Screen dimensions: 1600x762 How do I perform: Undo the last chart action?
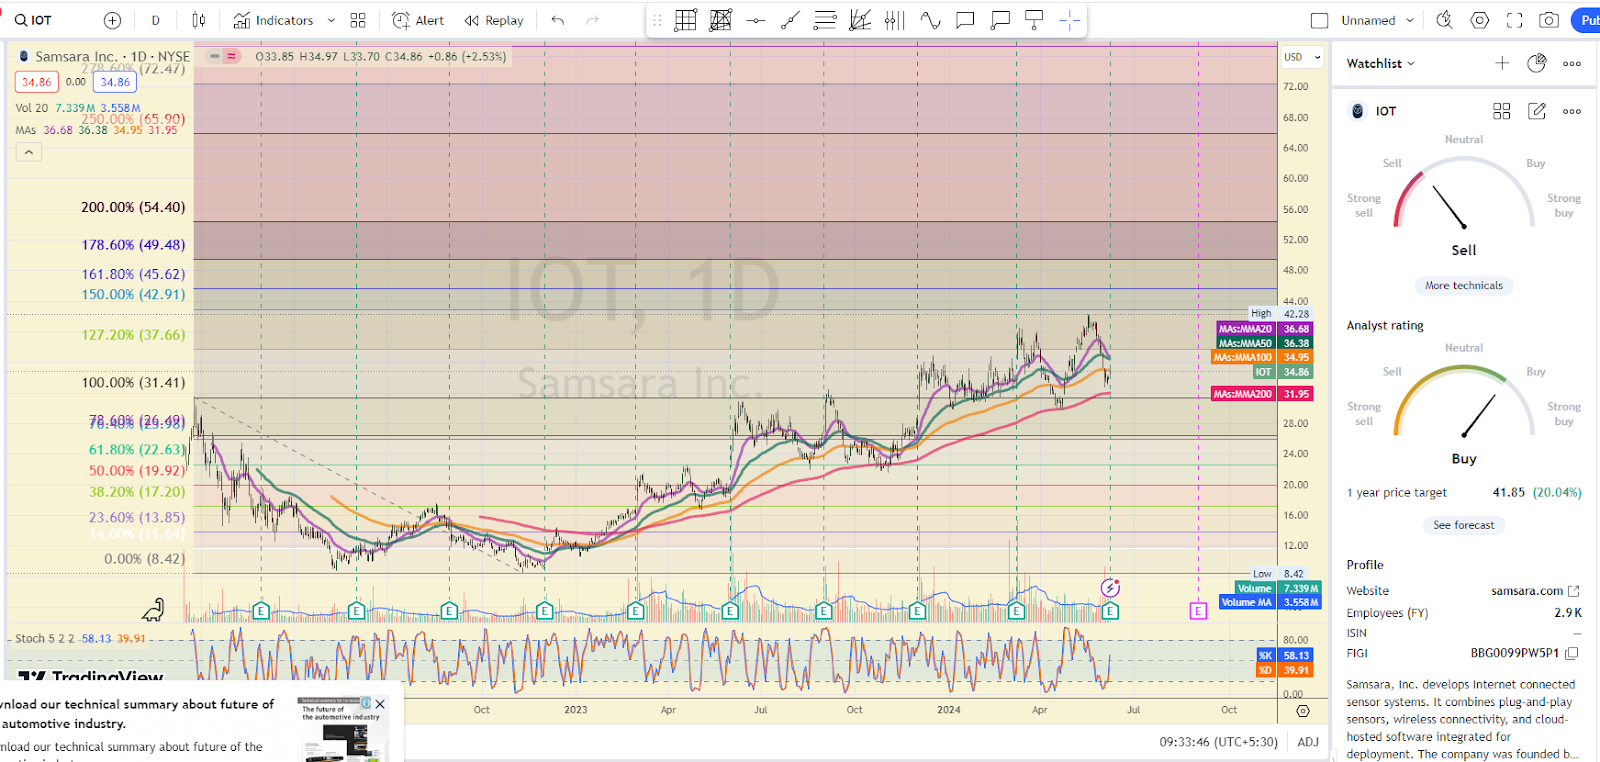(558, 20)
